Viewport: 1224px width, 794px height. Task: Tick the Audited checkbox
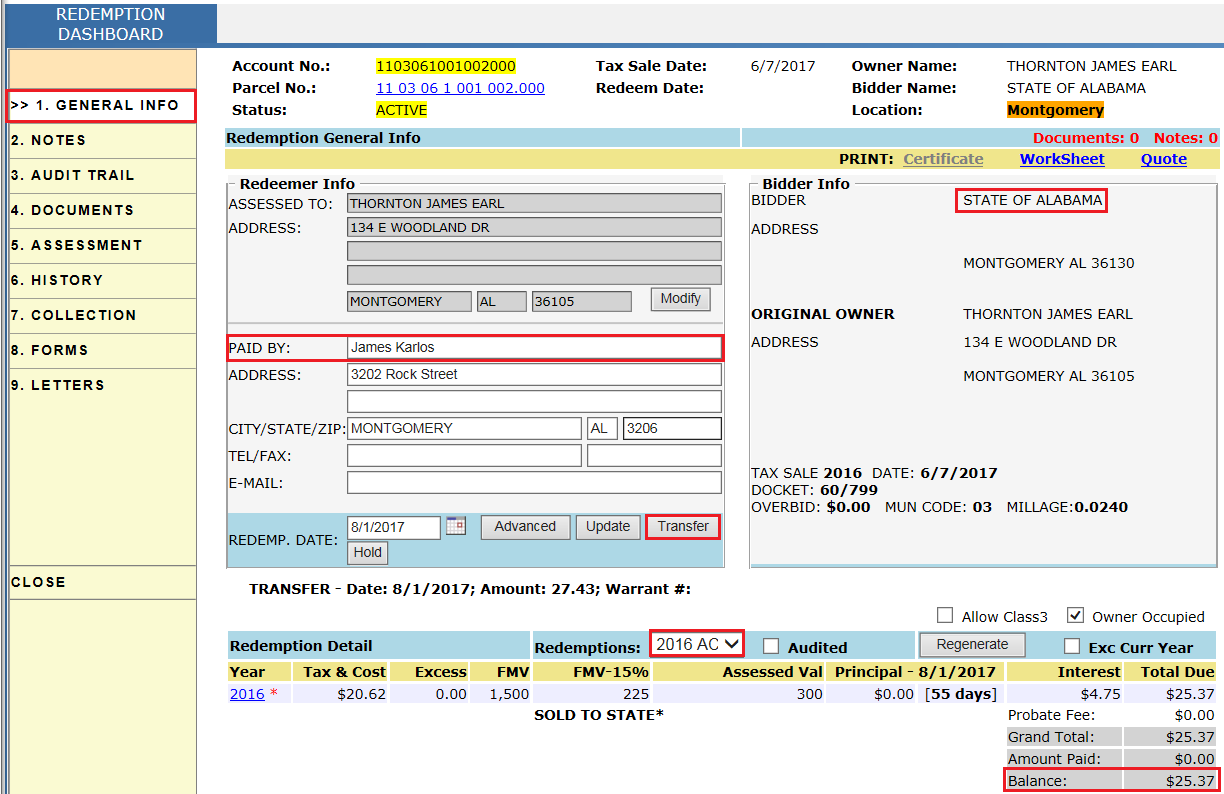click(x=771, y=646)
